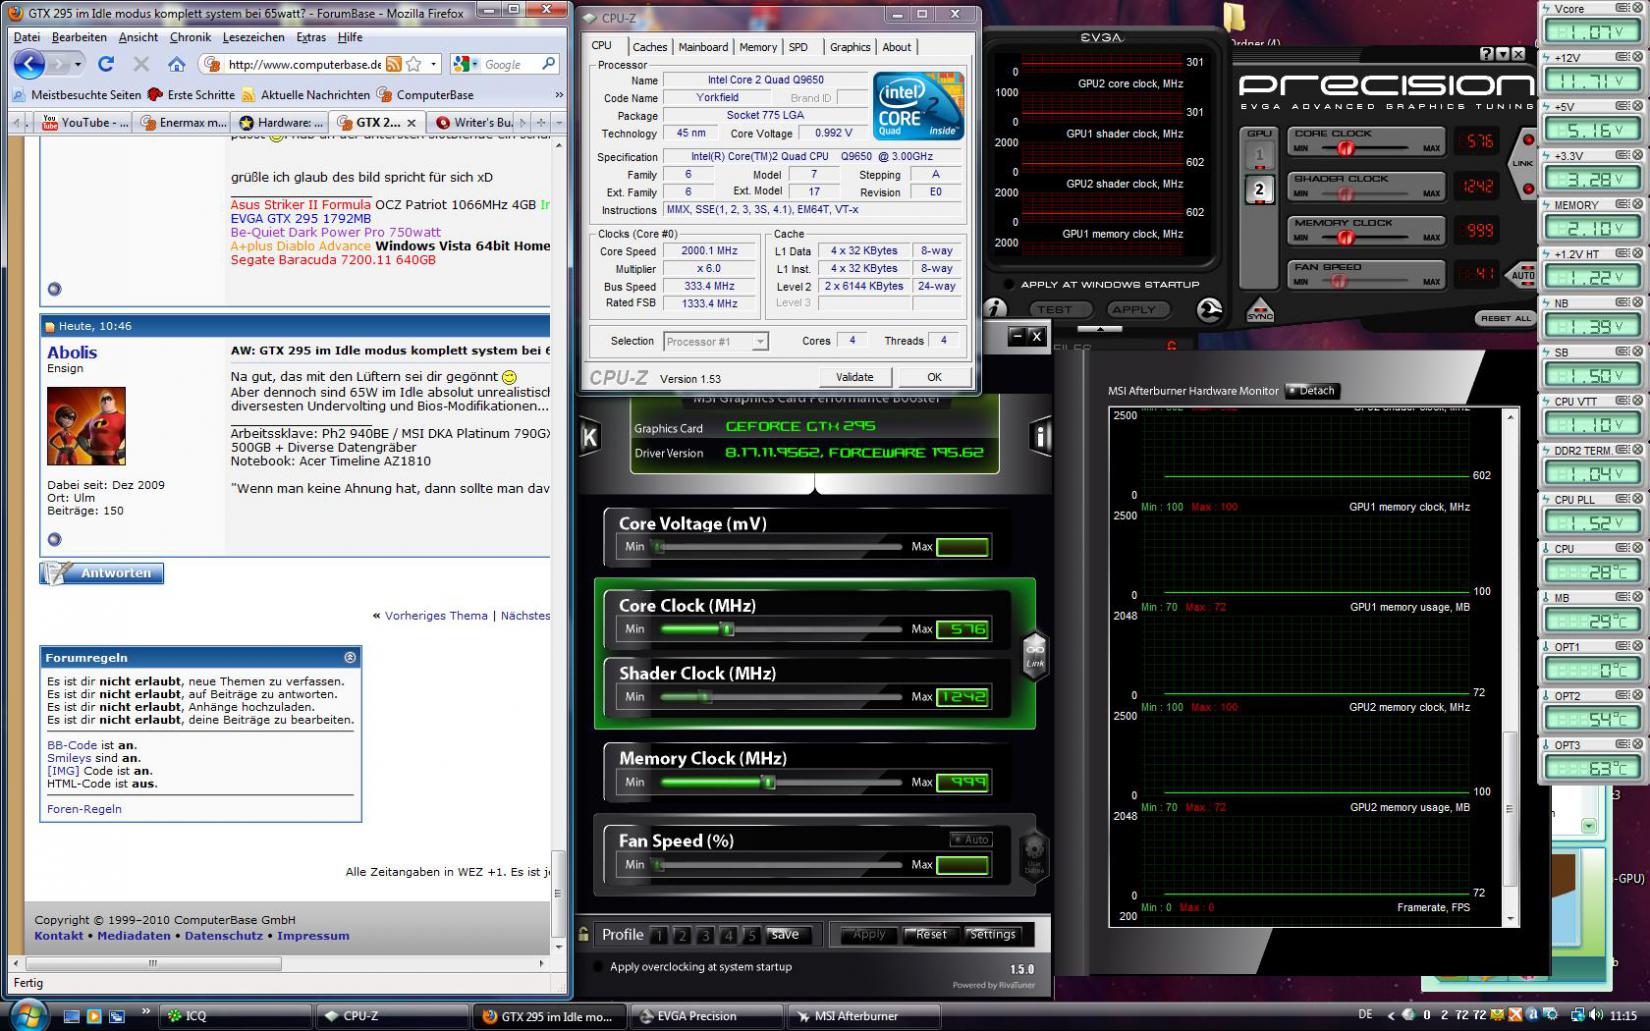Open EVGA Precision settings wrench icon
This screenshot has width=1650, height=1031.
(1210, 310)
